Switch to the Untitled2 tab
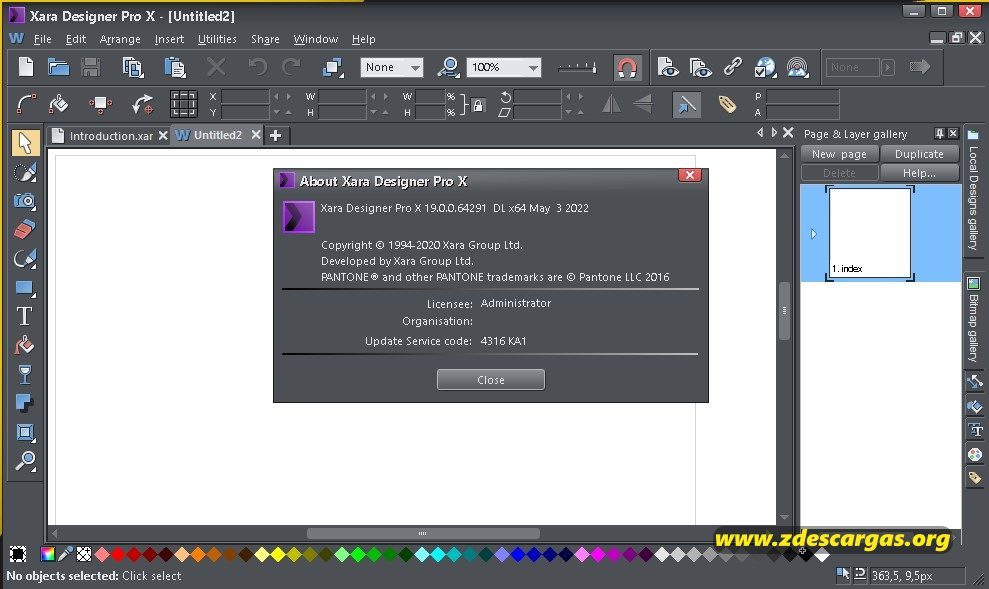This screenshot has width=989, height=589. click(218, 135)
